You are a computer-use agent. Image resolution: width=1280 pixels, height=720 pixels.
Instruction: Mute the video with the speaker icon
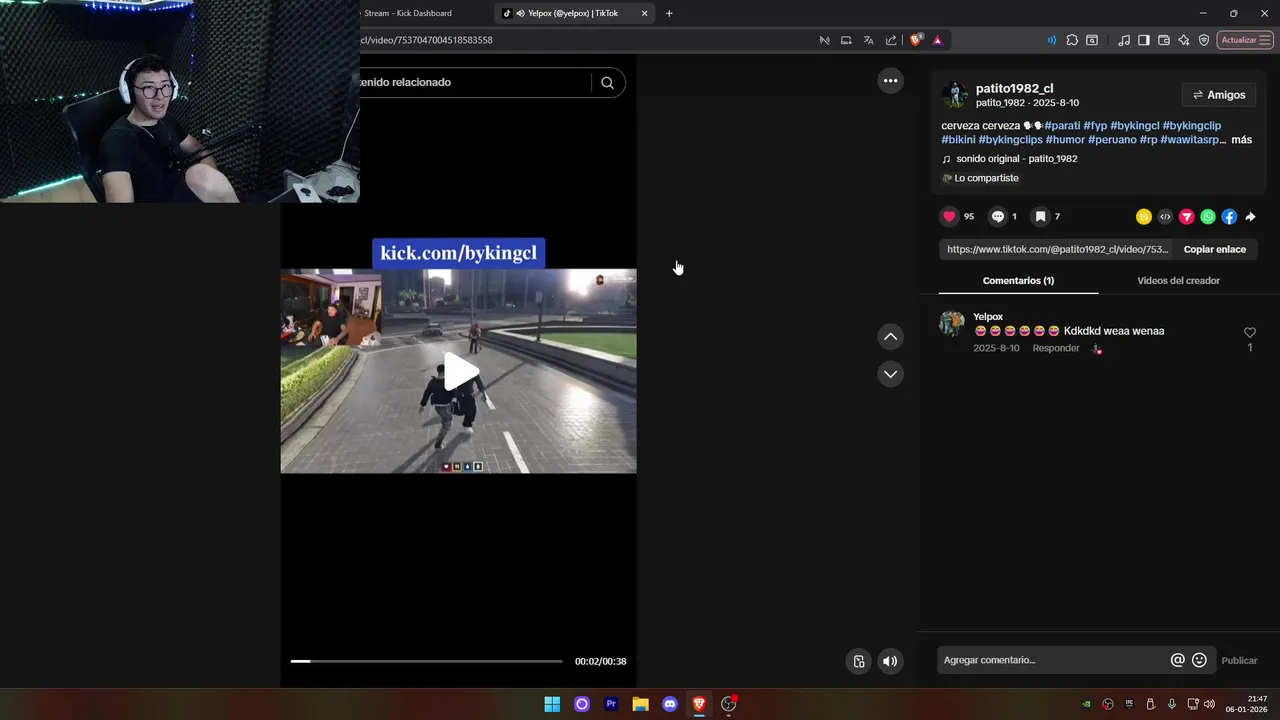[889, 661]
